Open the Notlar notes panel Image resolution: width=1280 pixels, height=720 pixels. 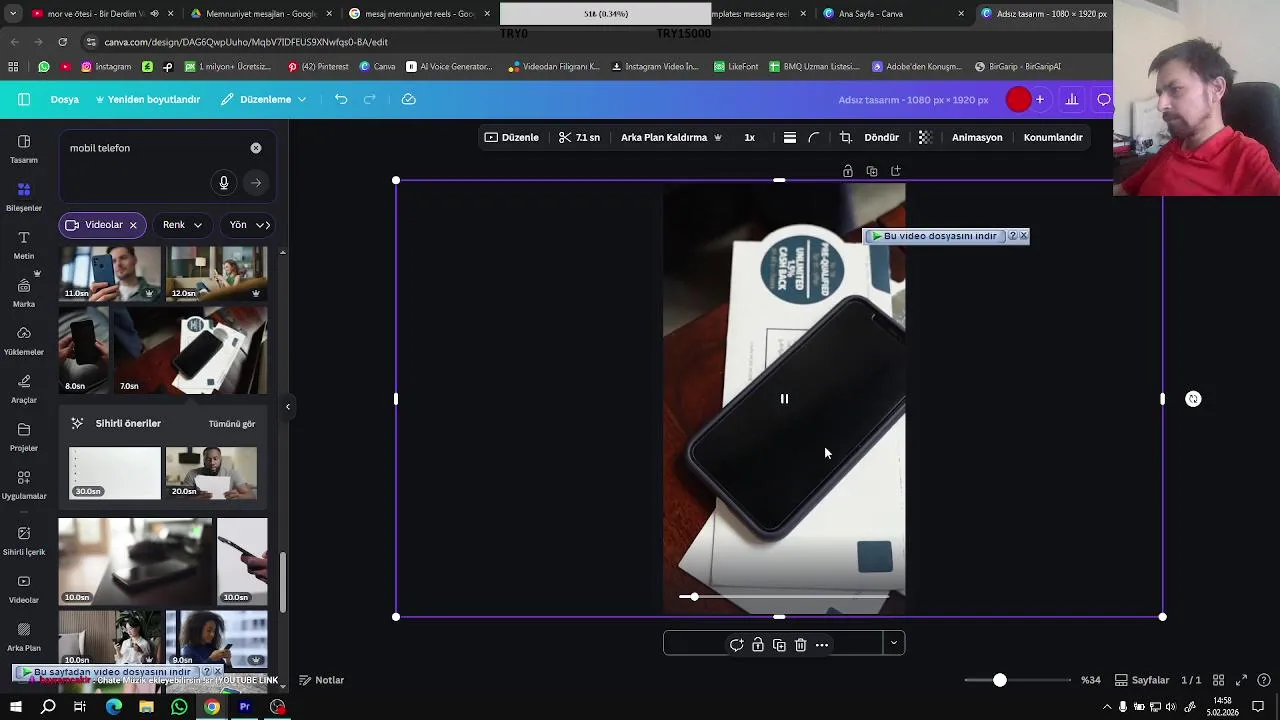click(x=321, y=680)
